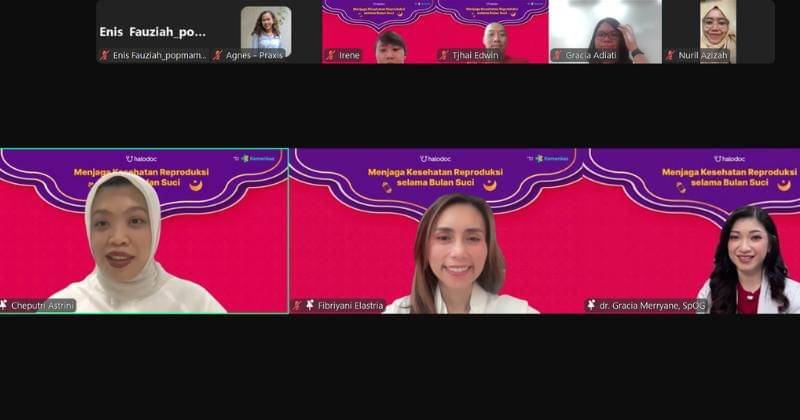Open Irene's participant video thumbnail
The height and width of the screenshot is (420, 800).
pos(378,28)
